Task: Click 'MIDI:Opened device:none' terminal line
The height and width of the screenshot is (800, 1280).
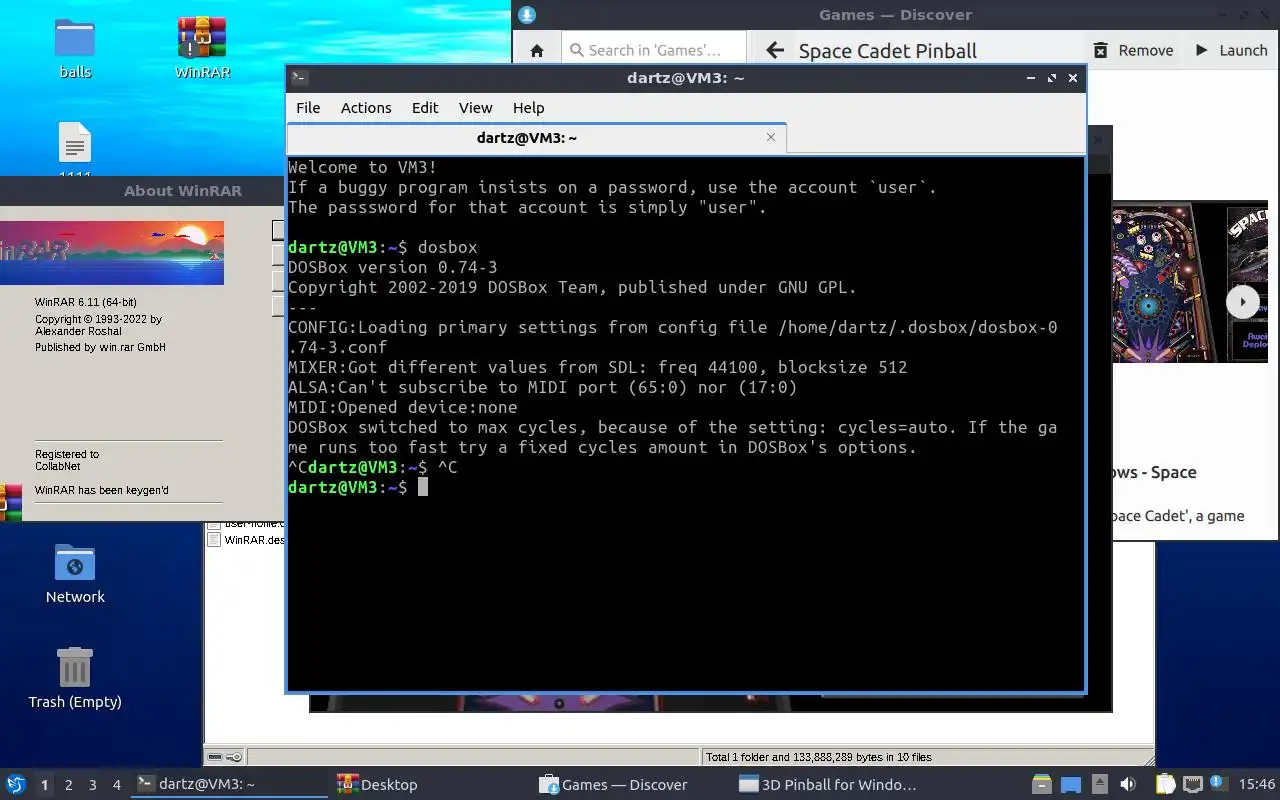Action: pyautogui.click(x=402, y=407)
